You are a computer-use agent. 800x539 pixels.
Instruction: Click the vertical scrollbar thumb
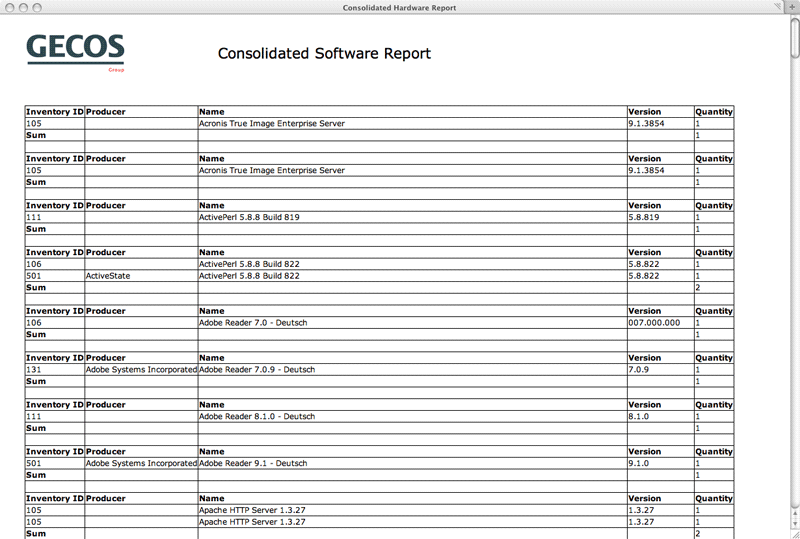[795, 37]
